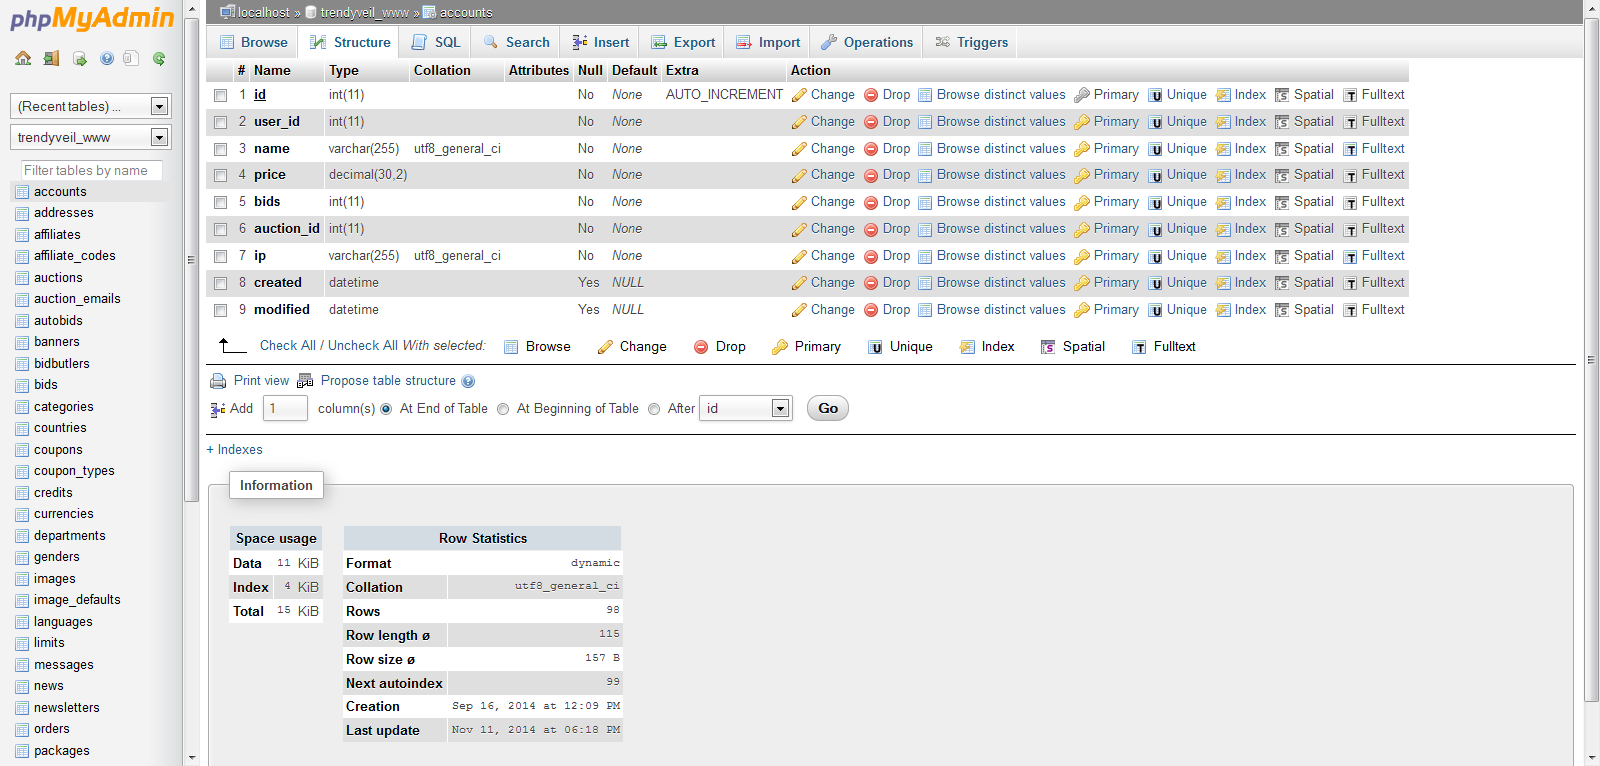Click the Print view printer icon
The image size is (1600, 766).
coord(218,381)
